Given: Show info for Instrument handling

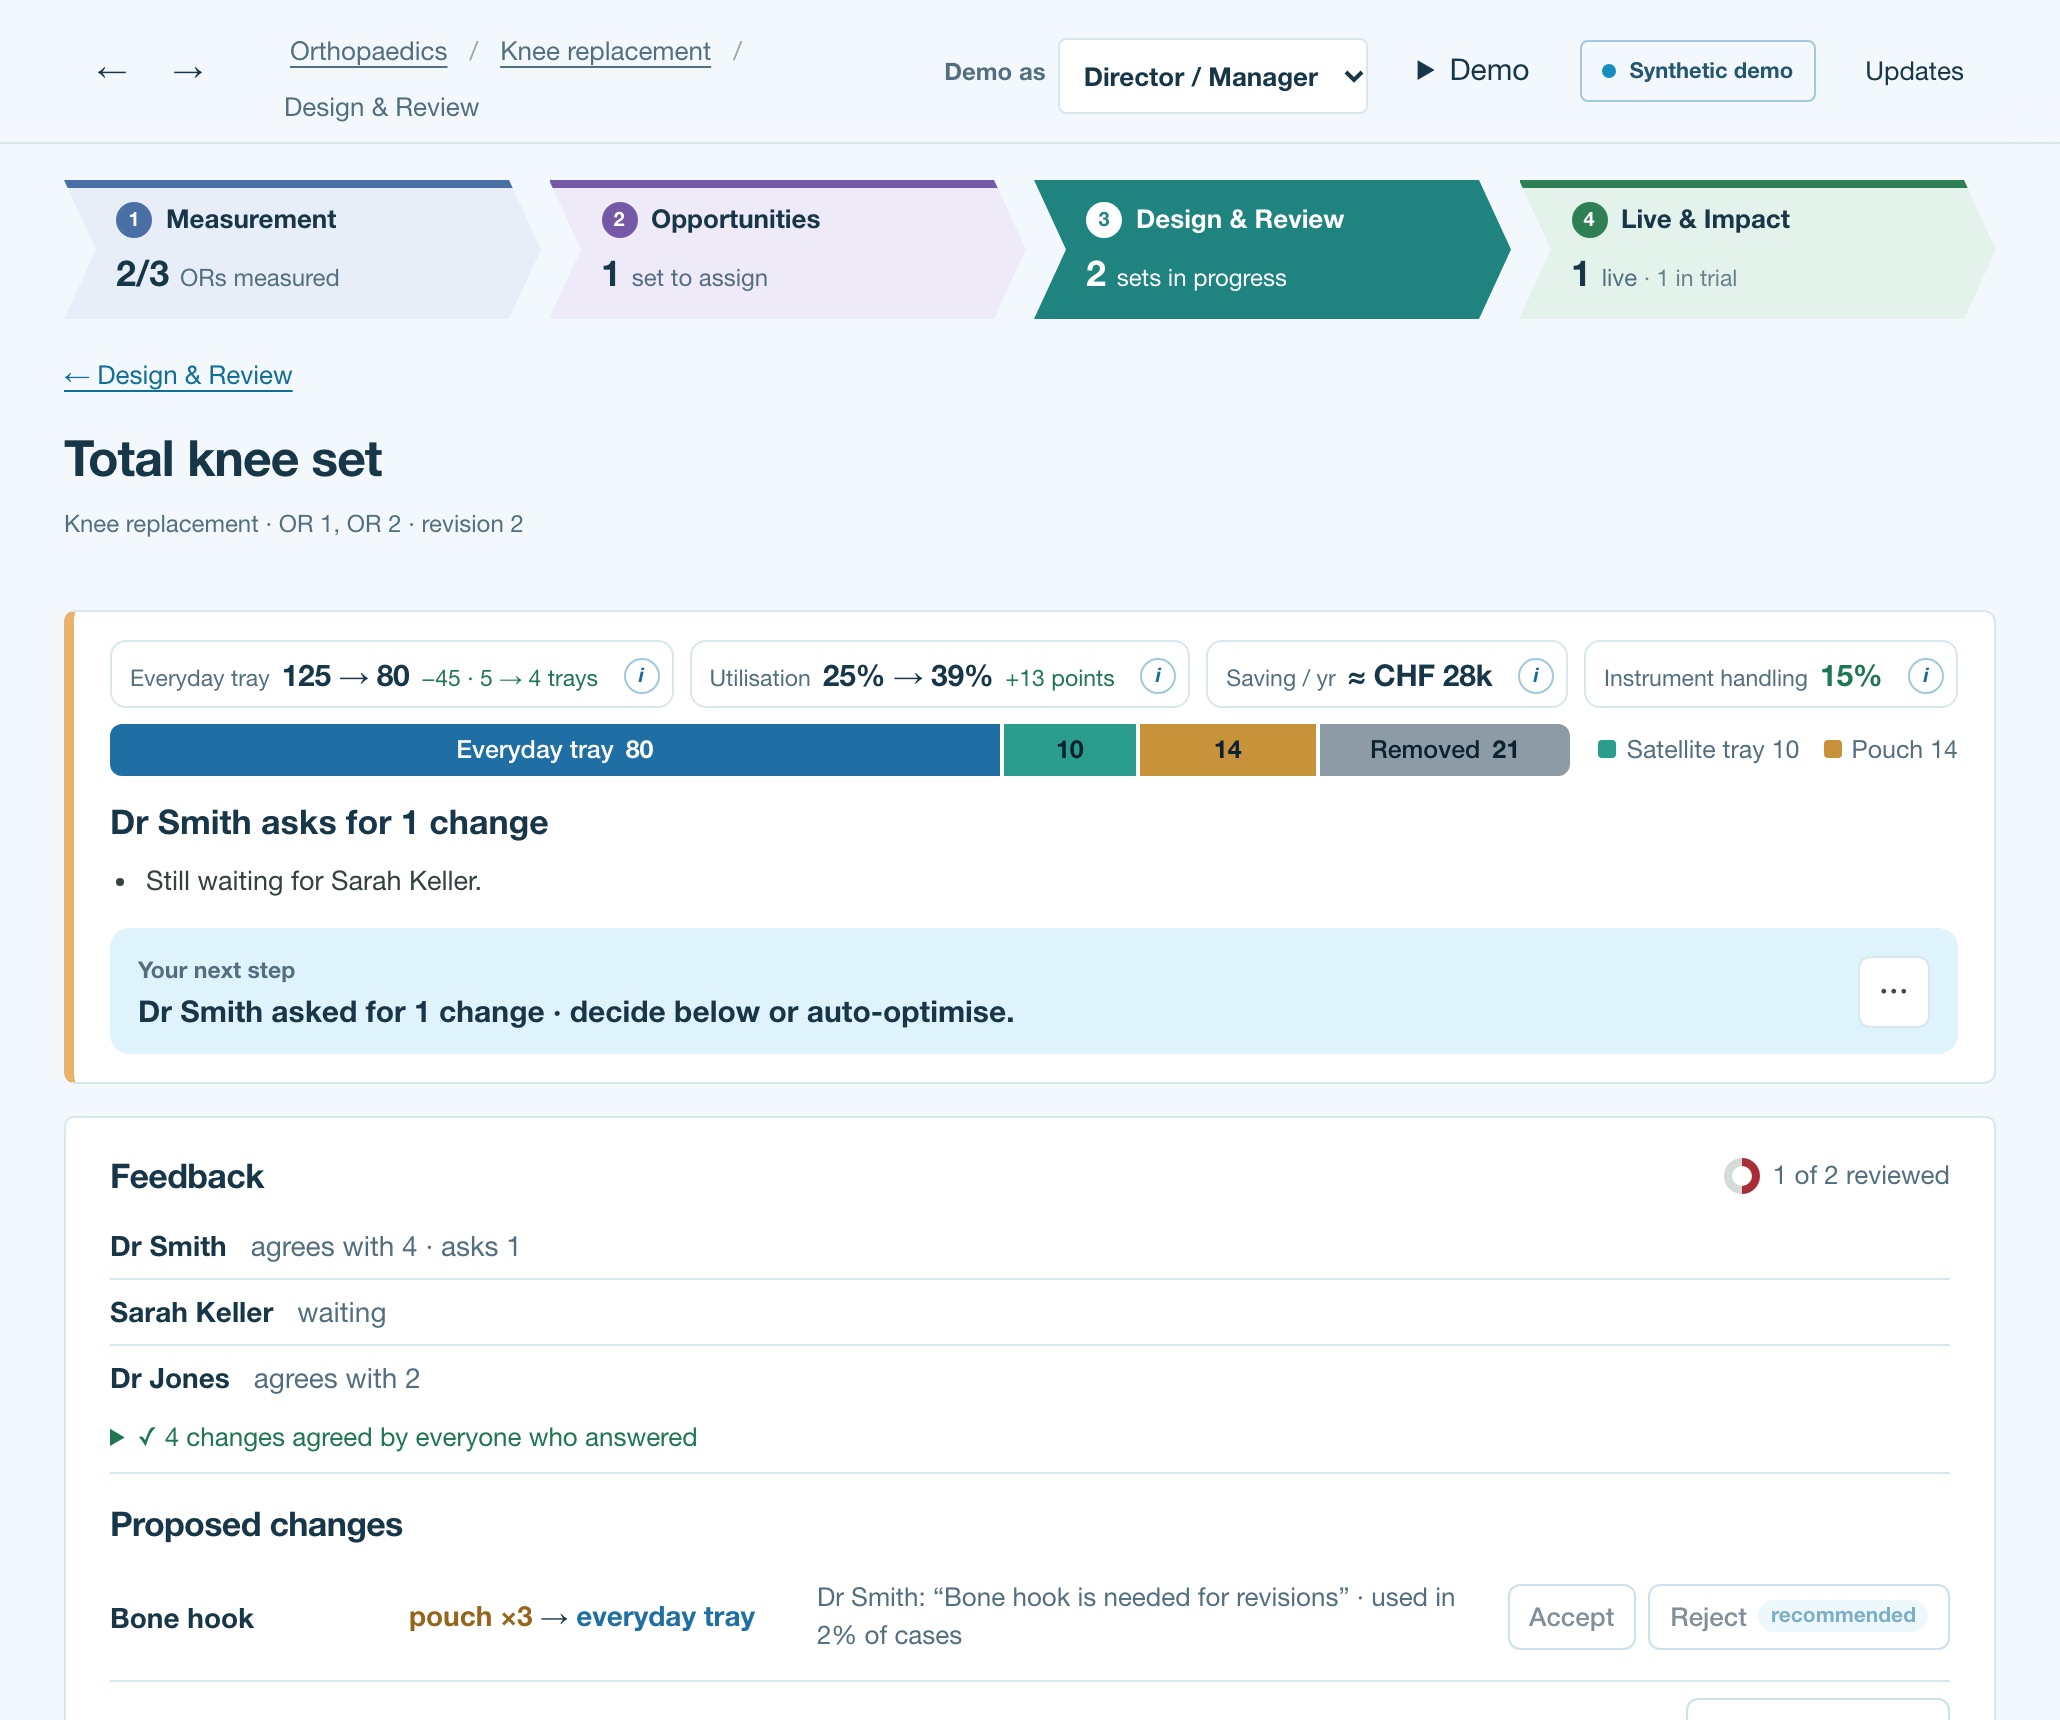Looking at the screenshot, I should (x=1925, y=676).
